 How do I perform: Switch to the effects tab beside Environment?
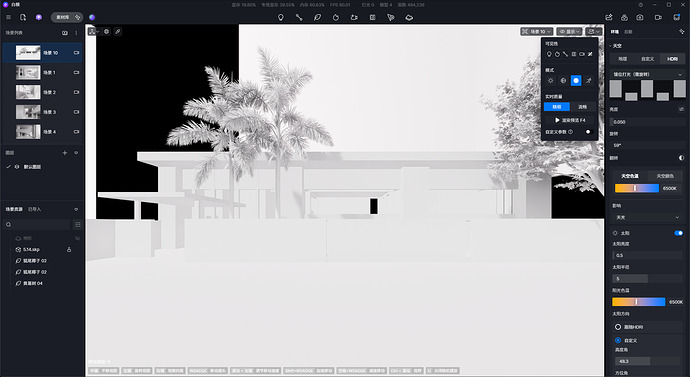(x=628, y=32)
